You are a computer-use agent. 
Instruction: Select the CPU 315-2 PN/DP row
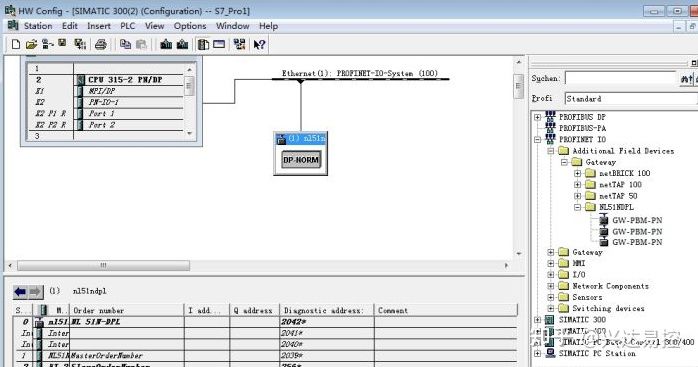click(x=106, y=80)
